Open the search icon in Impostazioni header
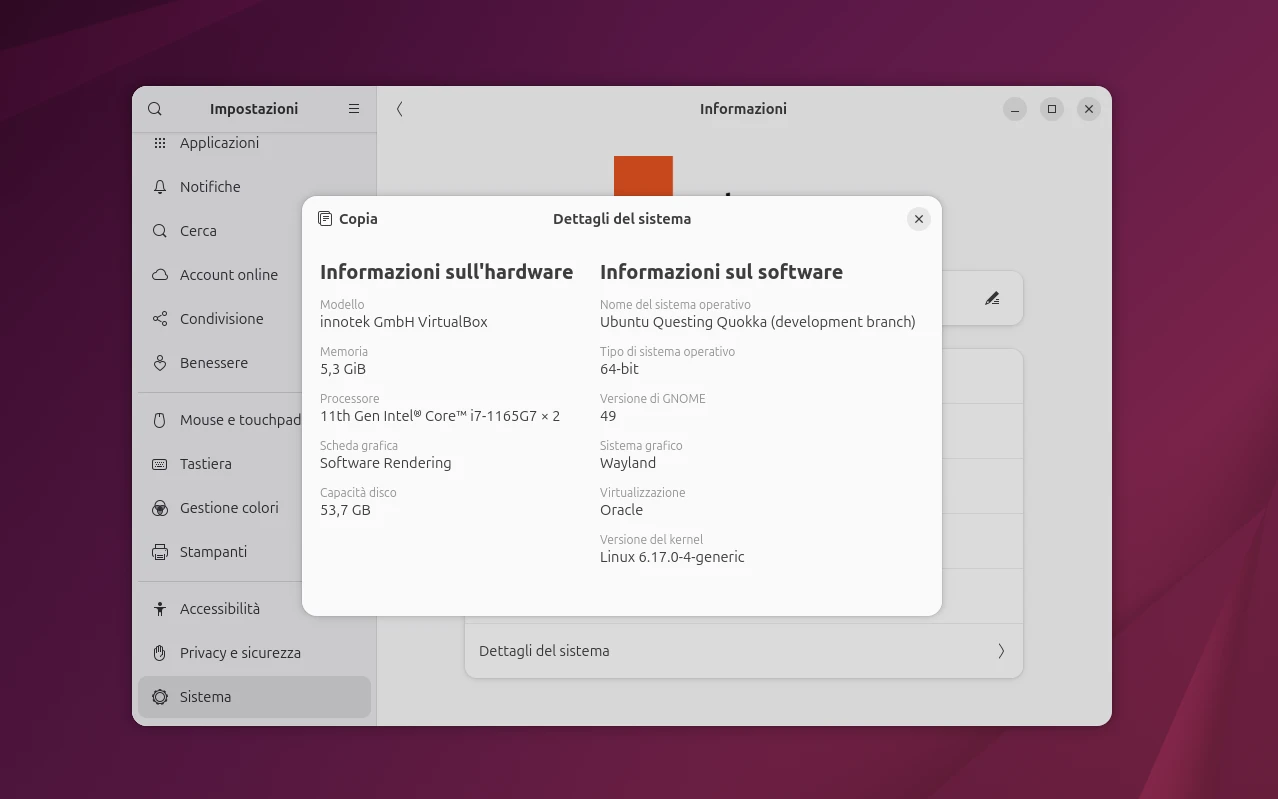The height and width of the screenshot is (799, 1278). (x=155, y=108)
